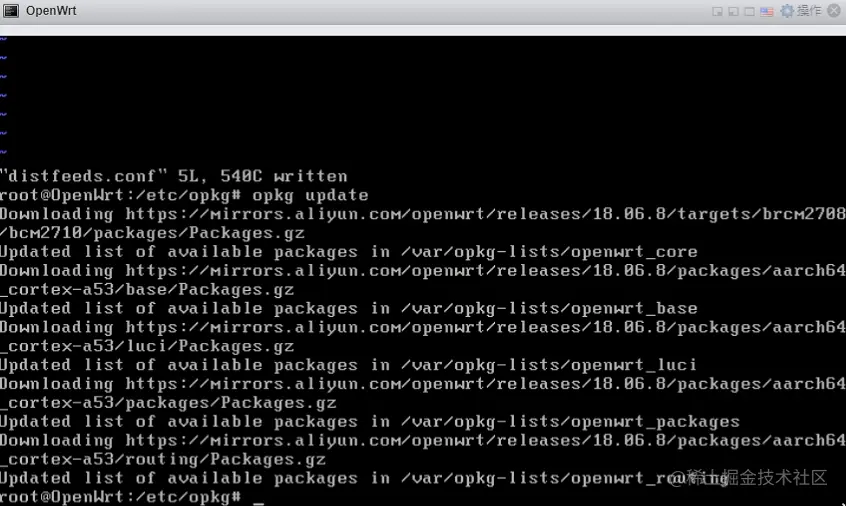Click the 'openwrt_packages' updated list line
This screenshot has height=506, width=846.
pos(370,422)
